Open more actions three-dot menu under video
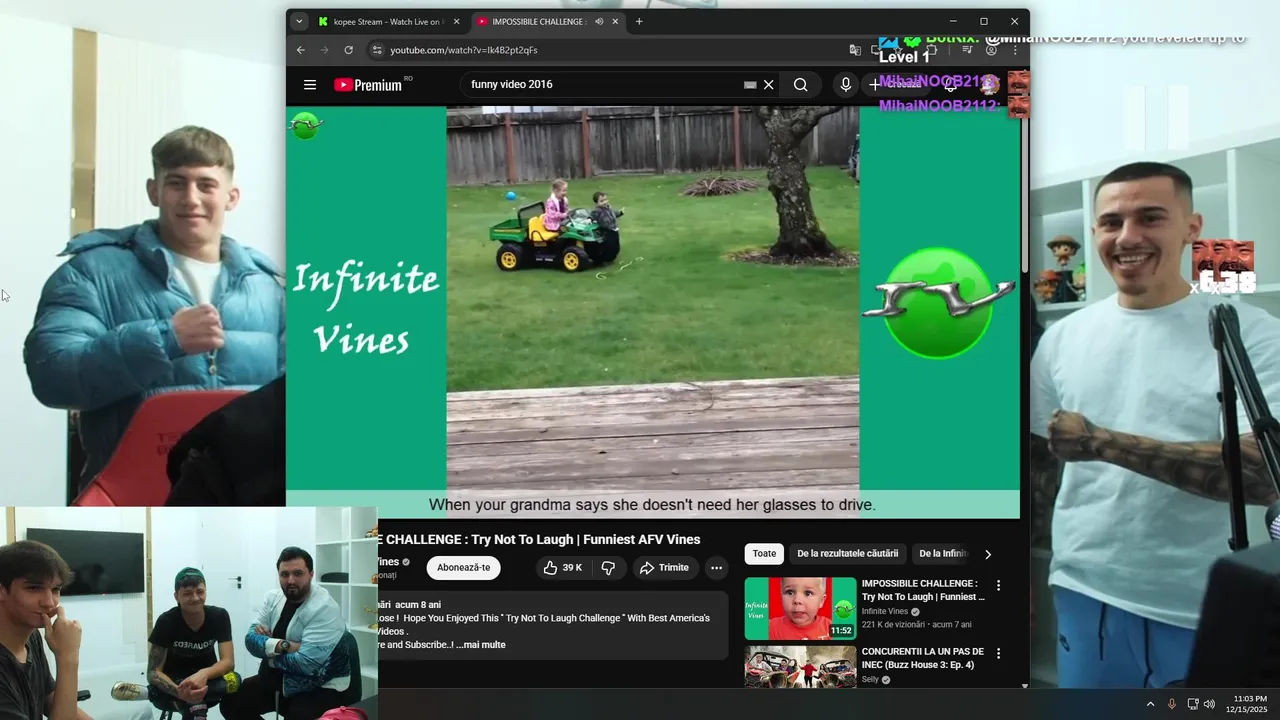This screenshot has width=1280, height=720. point(716,568)
